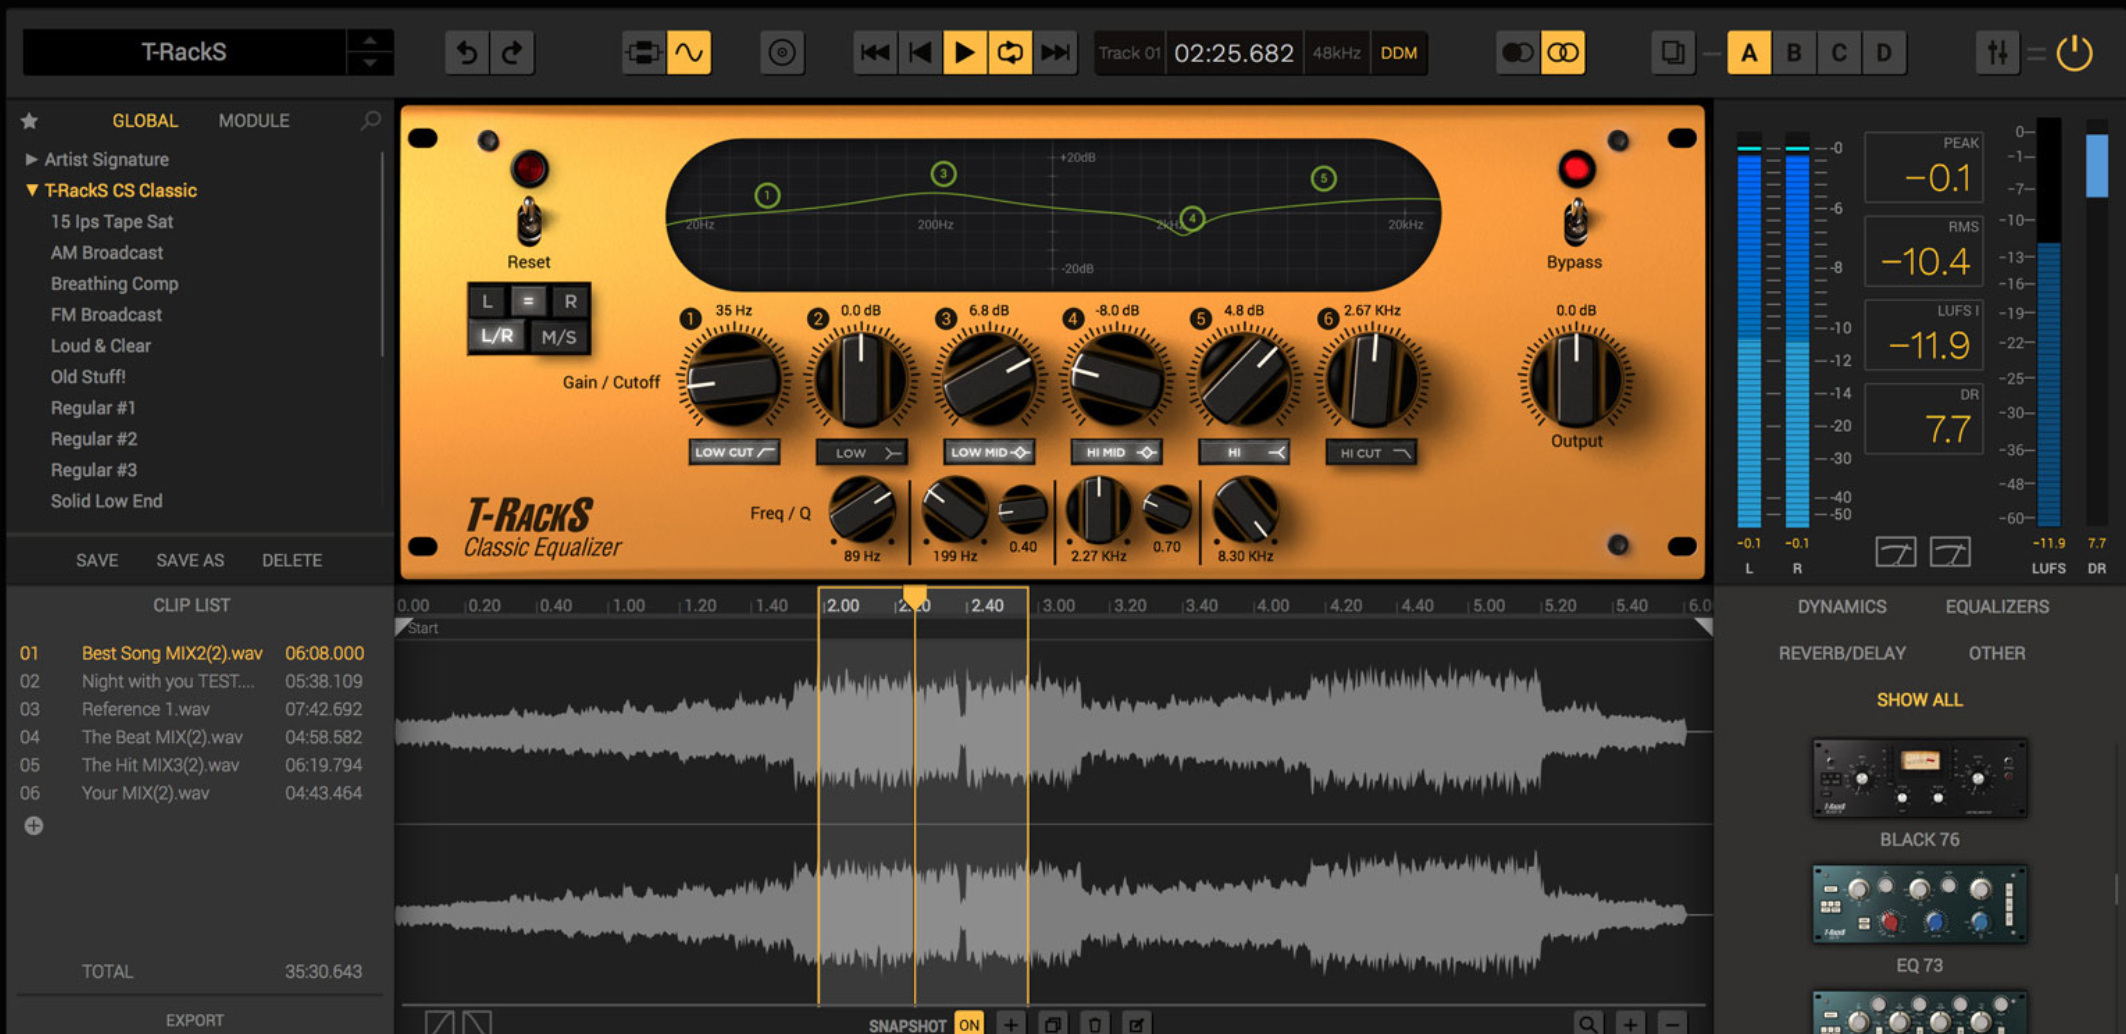This screenshot has height=1034, width=2126.
Task: Select the module chain view icon
Action: point(643,52)
